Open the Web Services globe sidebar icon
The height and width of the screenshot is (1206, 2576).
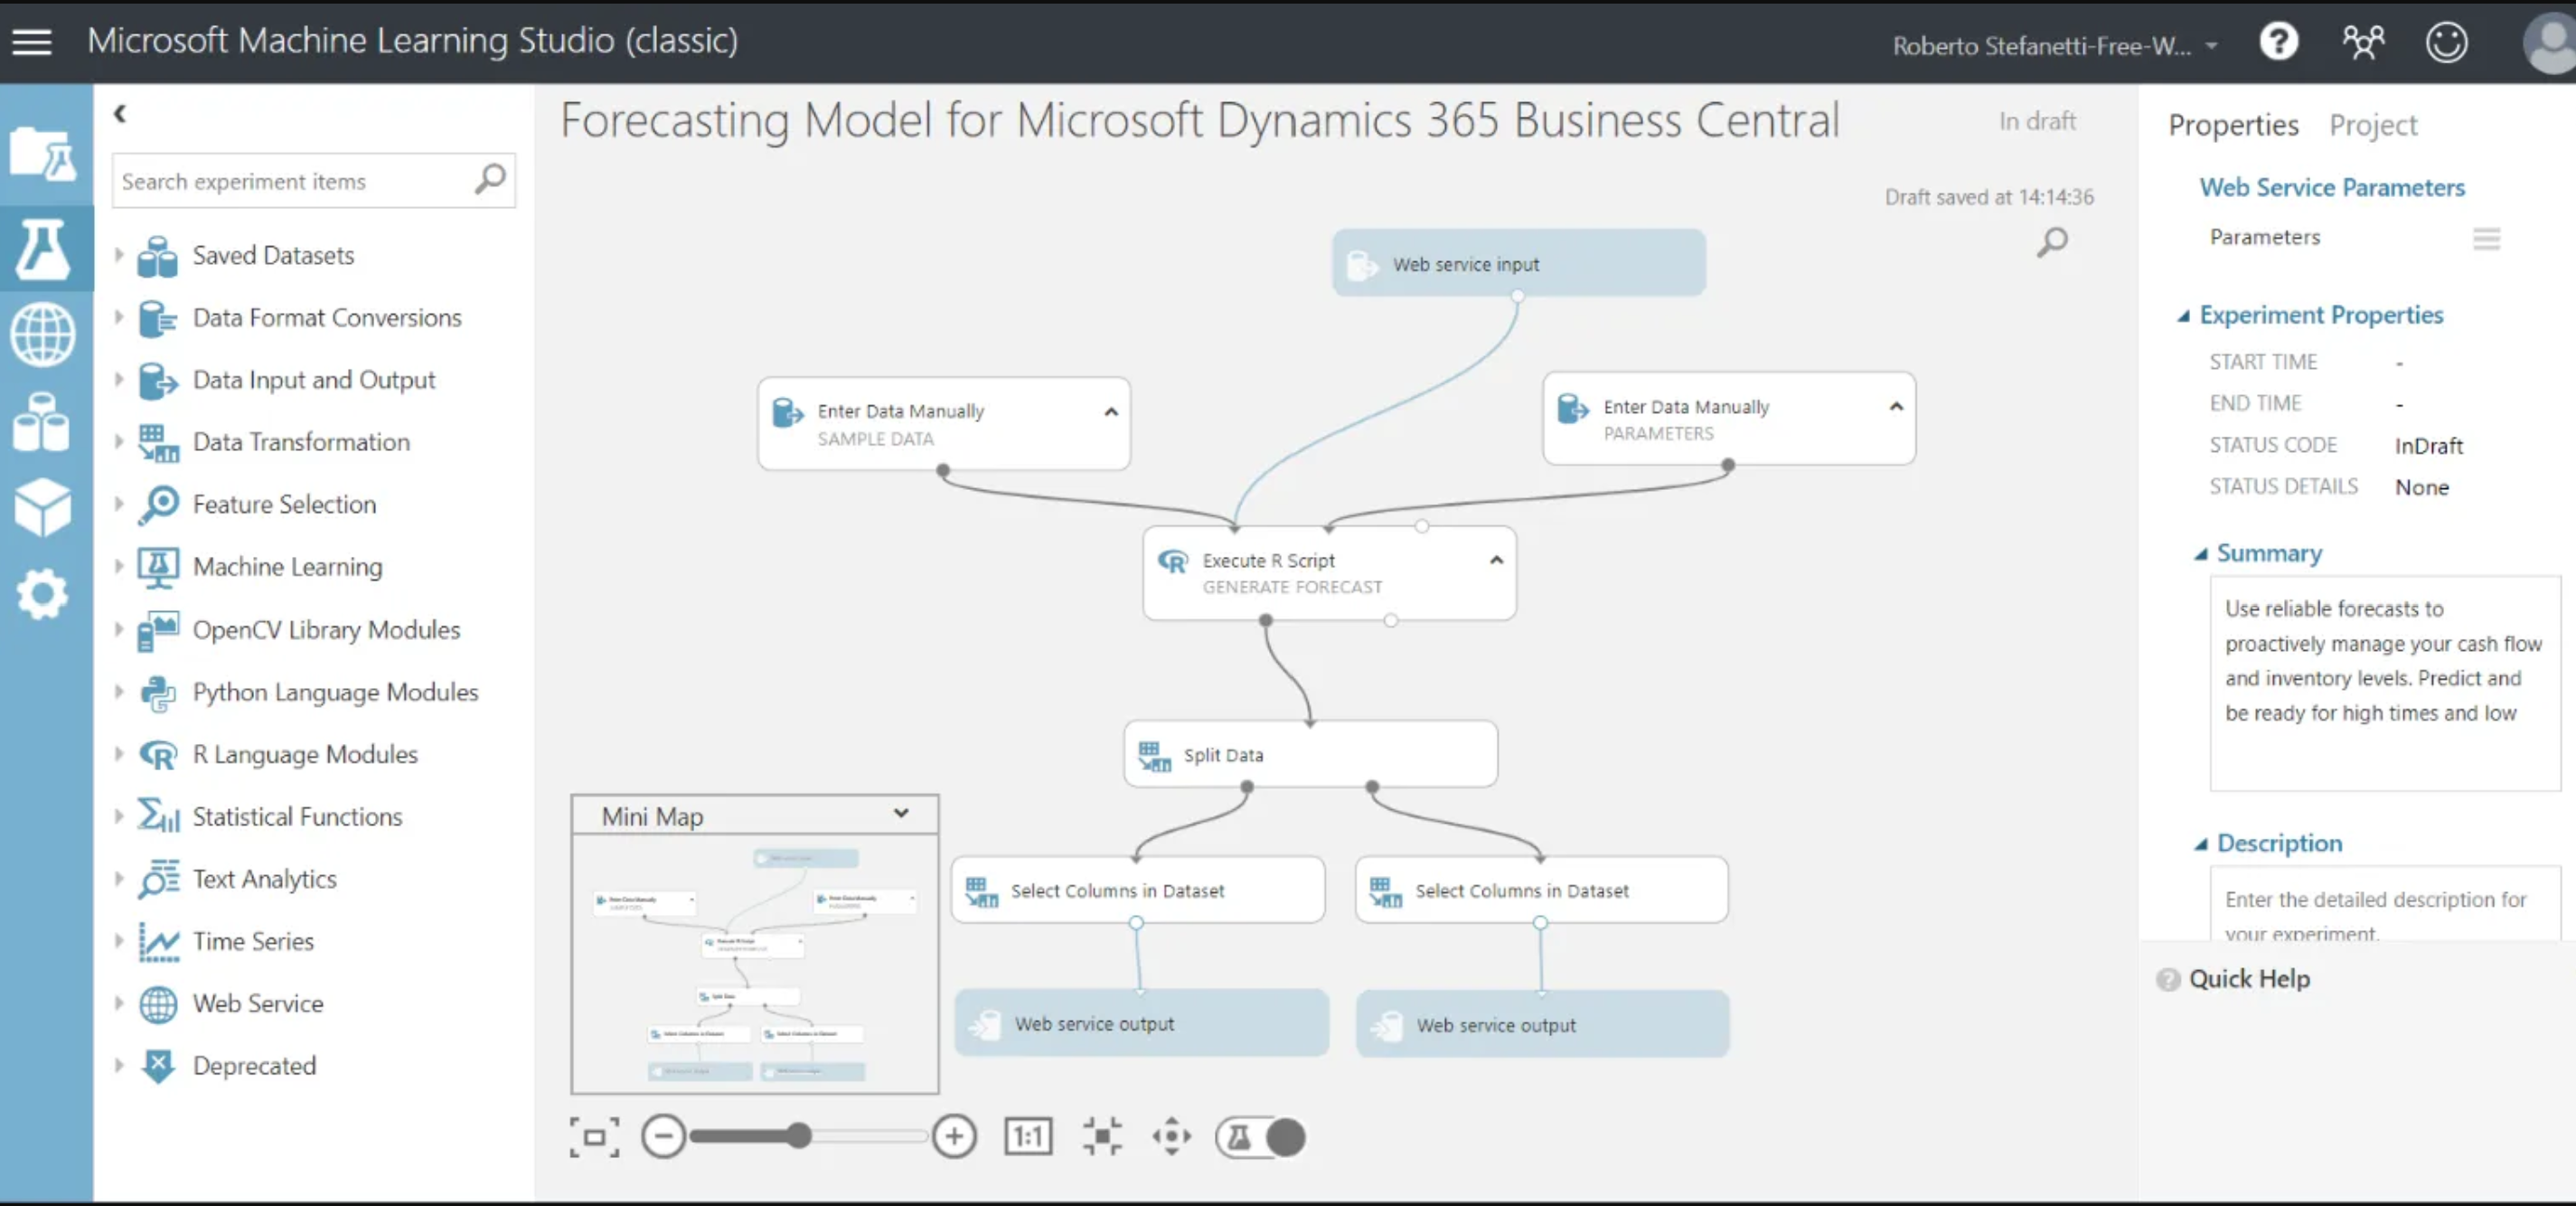point(43,334)
